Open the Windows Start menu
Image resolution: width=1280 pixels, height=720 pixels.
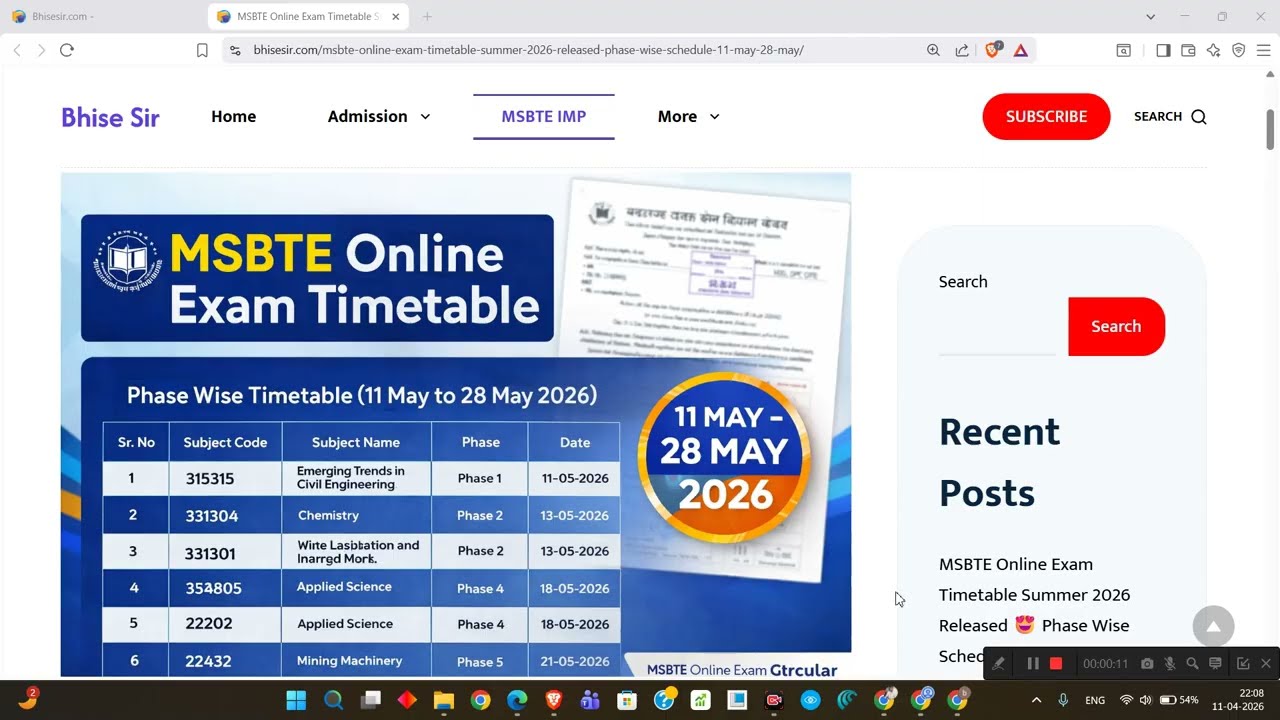297,700
